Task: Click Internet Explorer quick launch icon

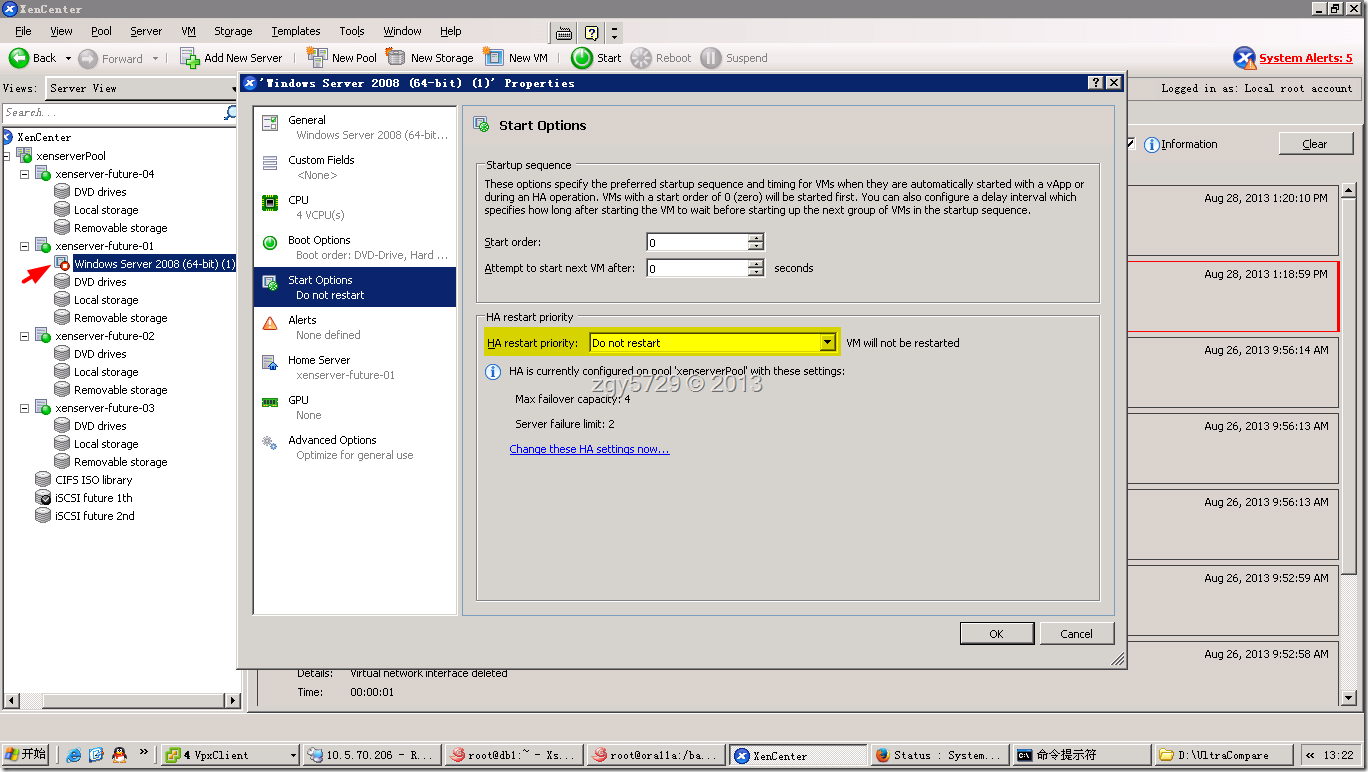Action: (x=74, y=755)
